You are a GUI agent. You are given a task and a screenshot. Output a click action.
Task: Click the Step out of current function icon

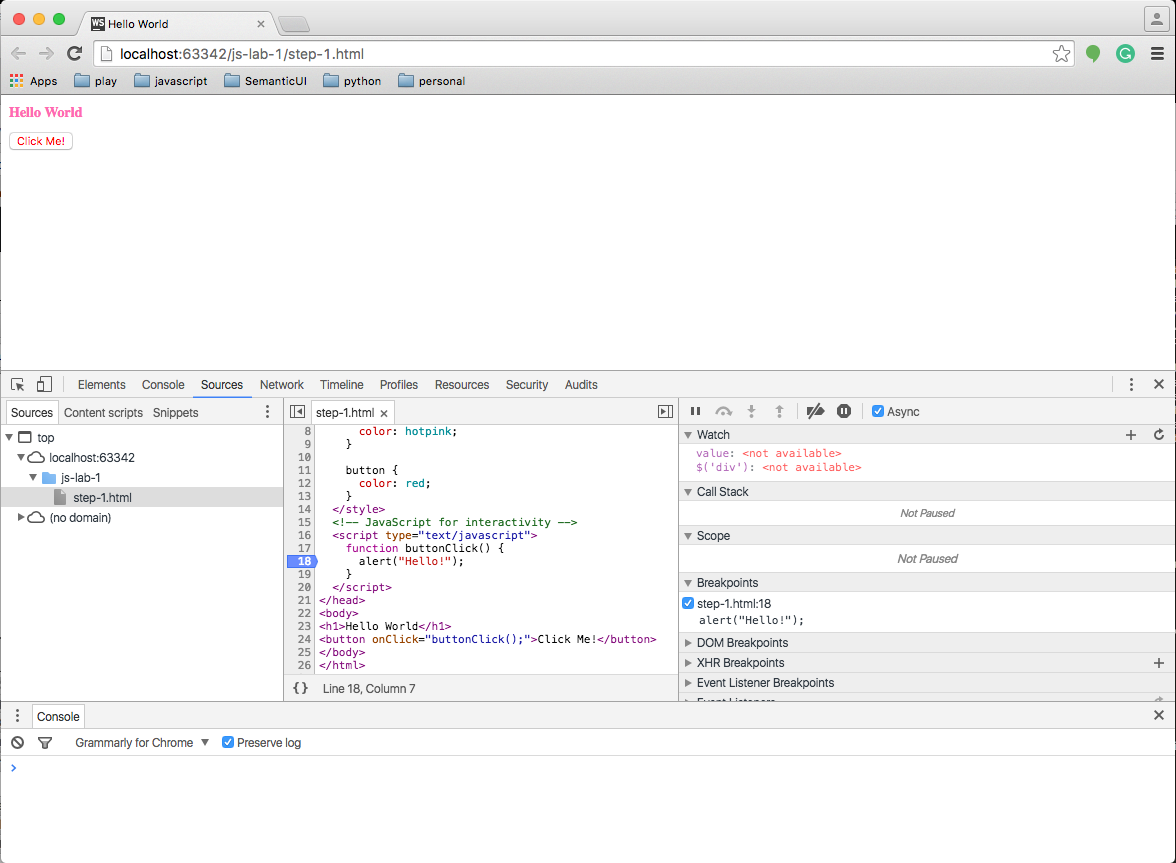click(779, 411)
